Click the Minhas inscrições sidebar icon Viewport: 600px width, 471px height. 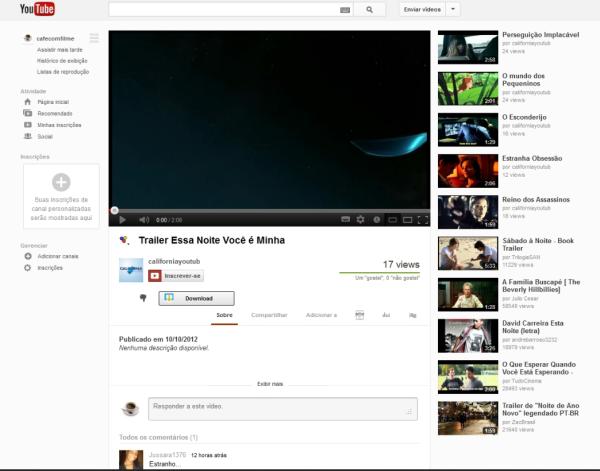(28, 125)
